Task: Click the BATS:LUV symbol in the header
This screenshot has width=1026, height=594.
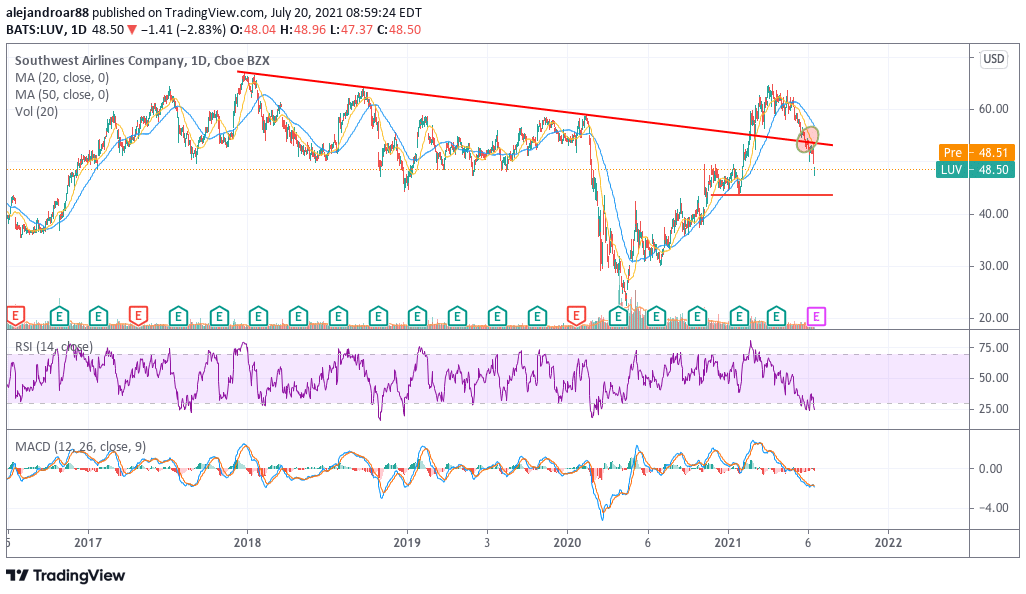Action: click(33, 29)
